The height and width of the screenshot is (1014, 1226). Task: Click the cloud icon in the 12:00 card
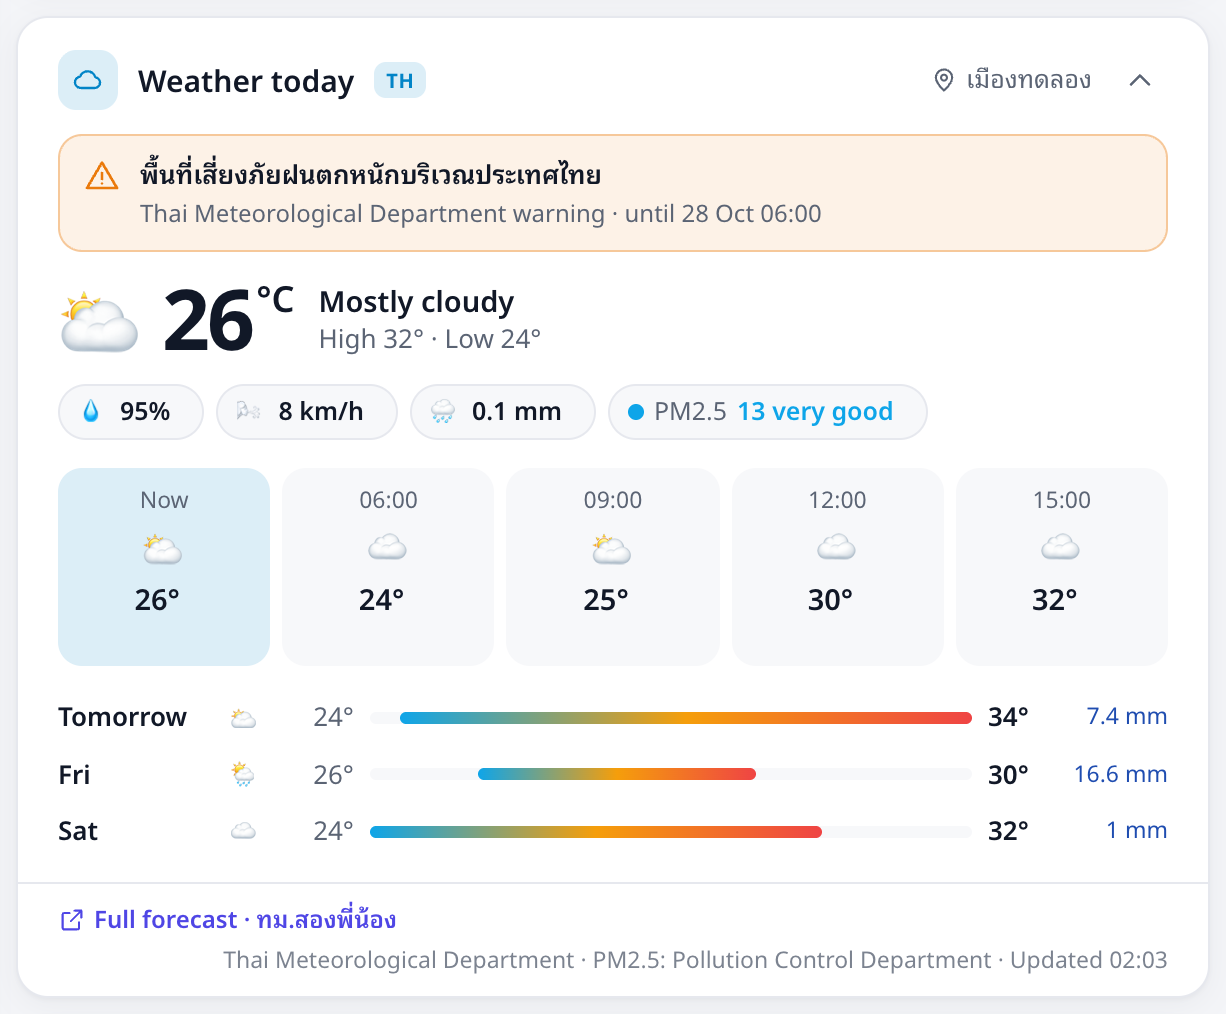837,547
